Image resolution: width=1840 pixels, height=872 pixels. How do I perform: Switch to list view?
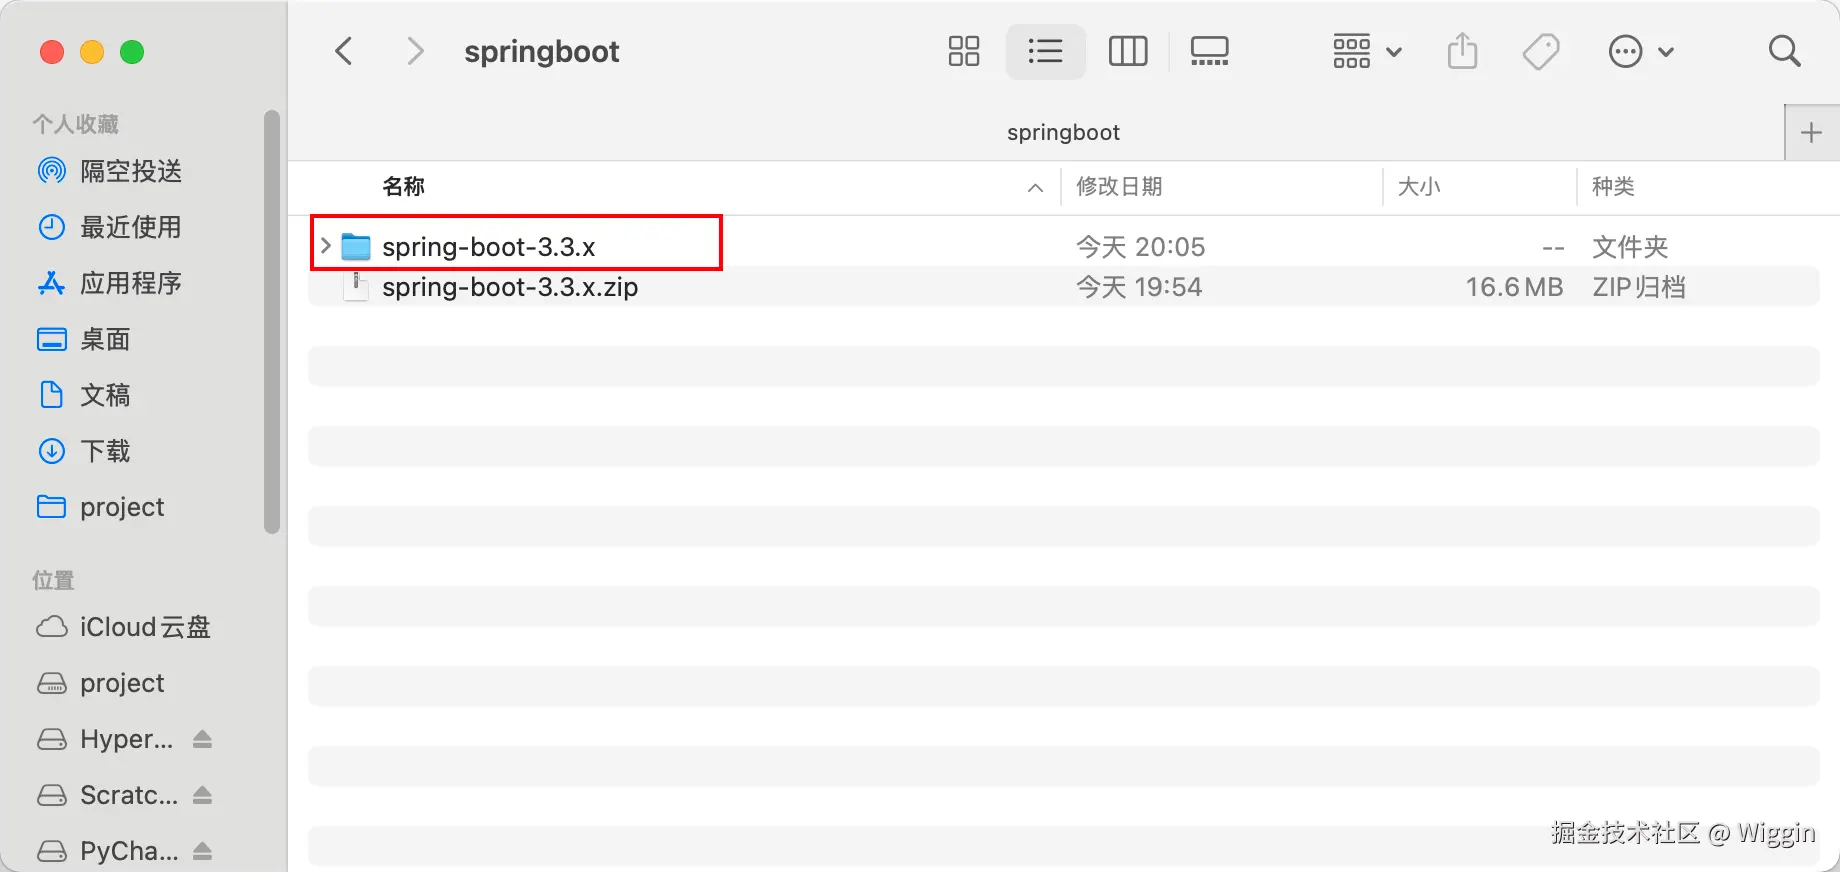tap(1045, 51)
